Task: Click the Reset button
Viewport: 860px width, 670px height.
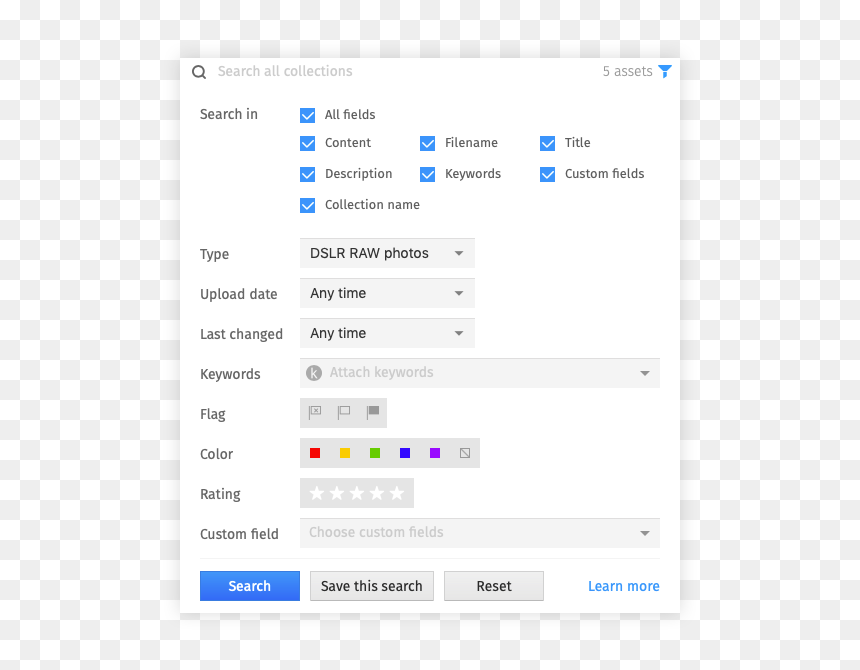Action: (x=494, y=586)
